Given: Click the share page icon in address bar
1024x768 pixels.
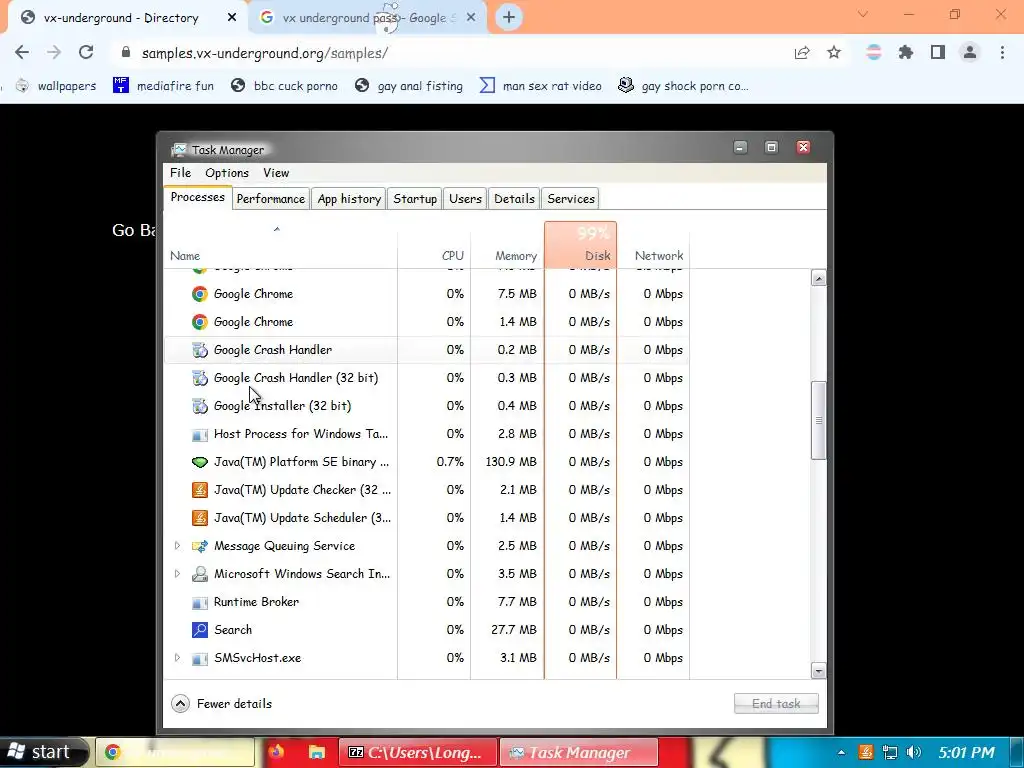Looking at the screenshot, I should point(802,53).
